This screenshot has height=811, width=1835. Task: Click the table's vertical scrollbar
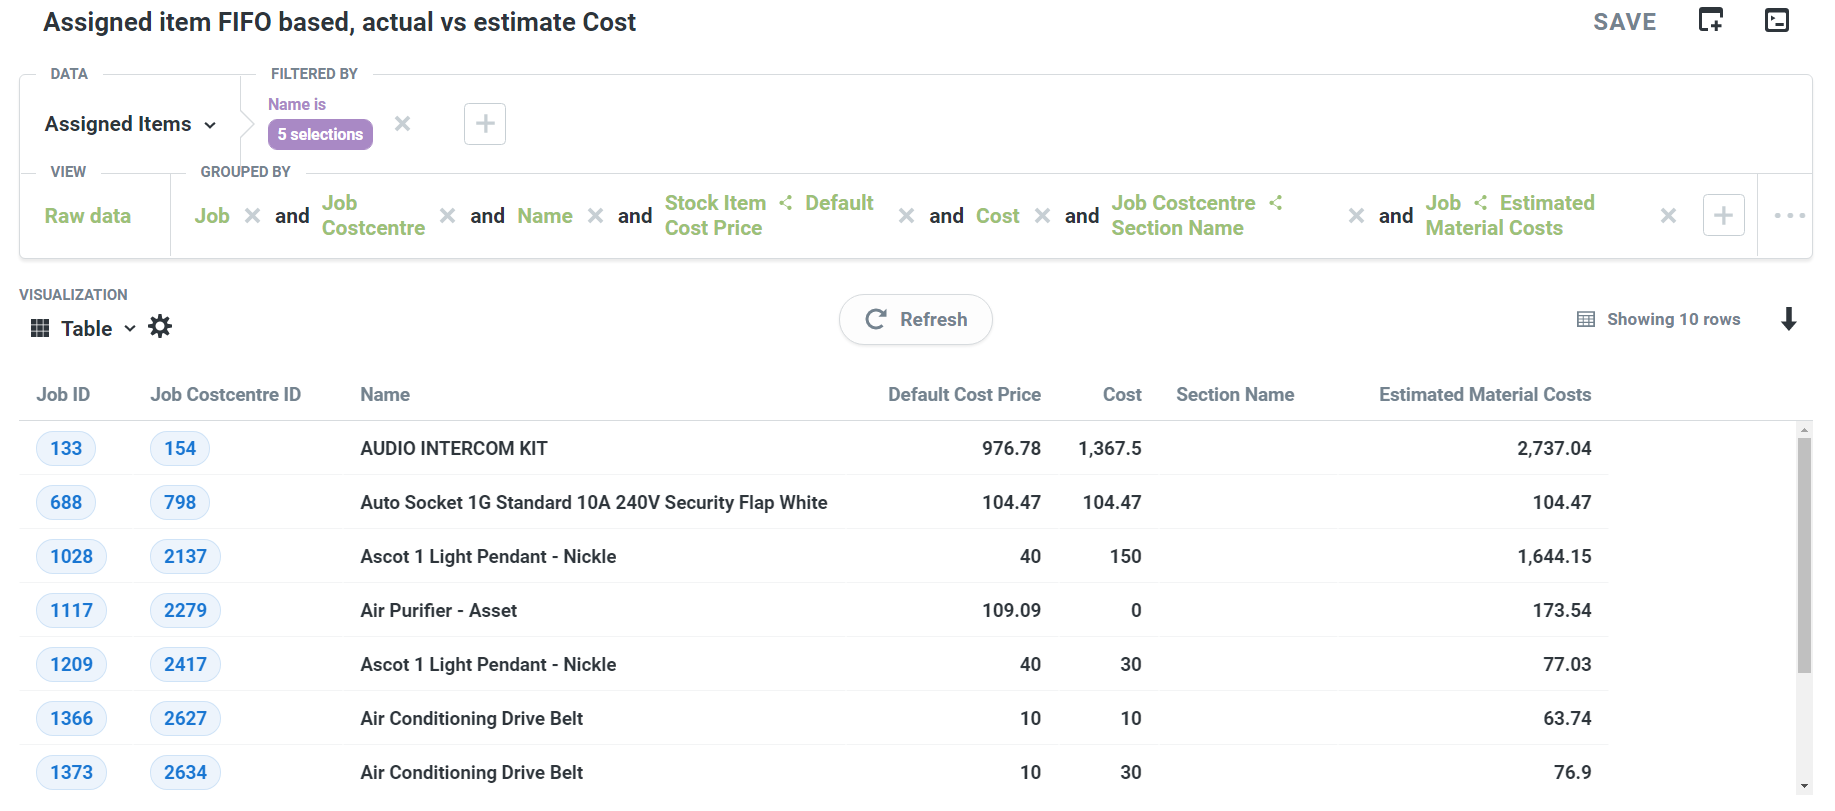[x=1804, y=556]
